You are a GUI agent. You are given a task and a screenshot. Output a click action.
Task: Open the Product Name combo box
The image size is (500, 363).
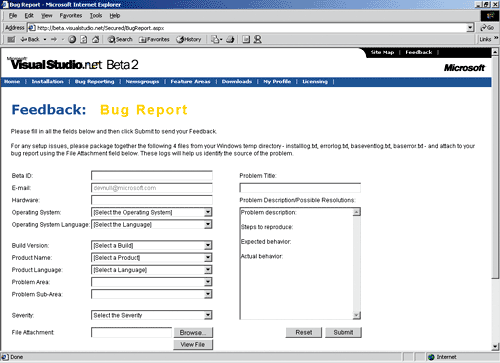pos(152,258)
